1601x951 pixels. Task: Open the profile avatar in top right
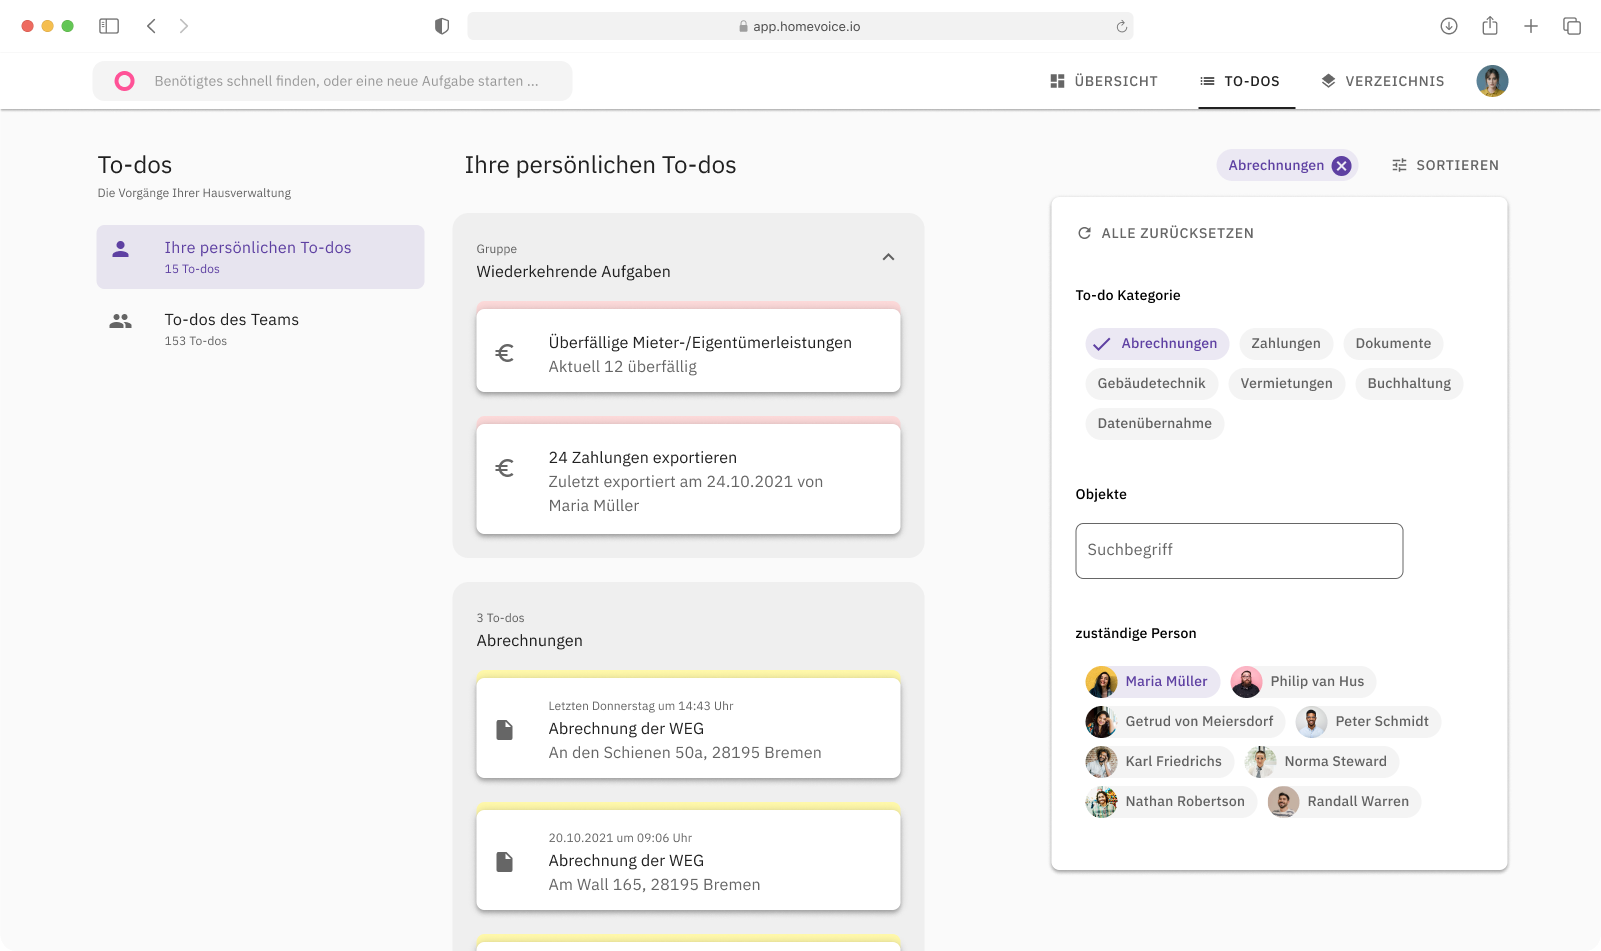pyautogui.click(x=1491, y=81)
